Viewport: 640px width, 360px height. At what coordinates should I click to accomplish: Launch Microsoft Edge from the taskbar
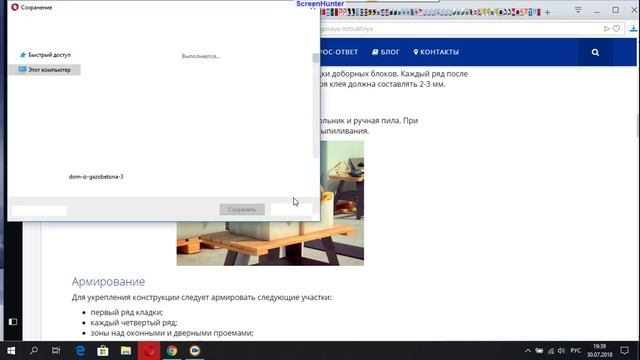[x=80, y=351]
